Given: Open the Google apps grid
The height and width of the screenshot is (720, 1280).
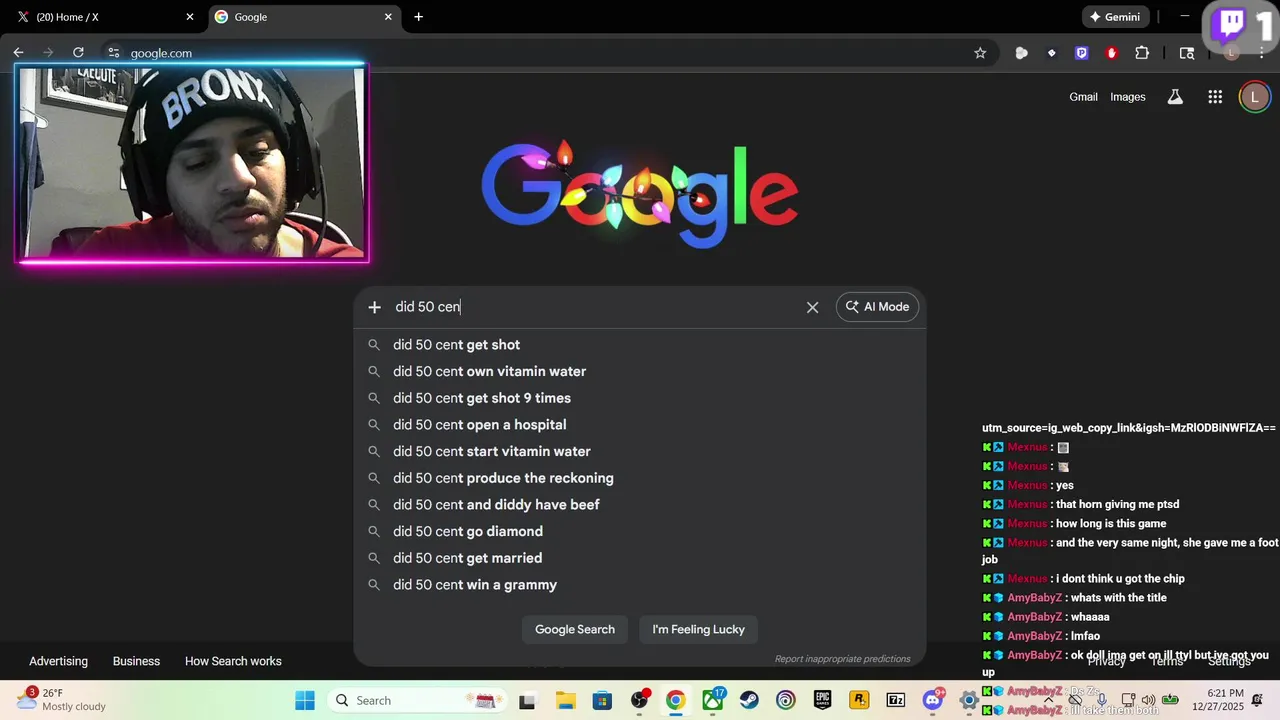Looking at the screenshot, I should point(1215,97).
